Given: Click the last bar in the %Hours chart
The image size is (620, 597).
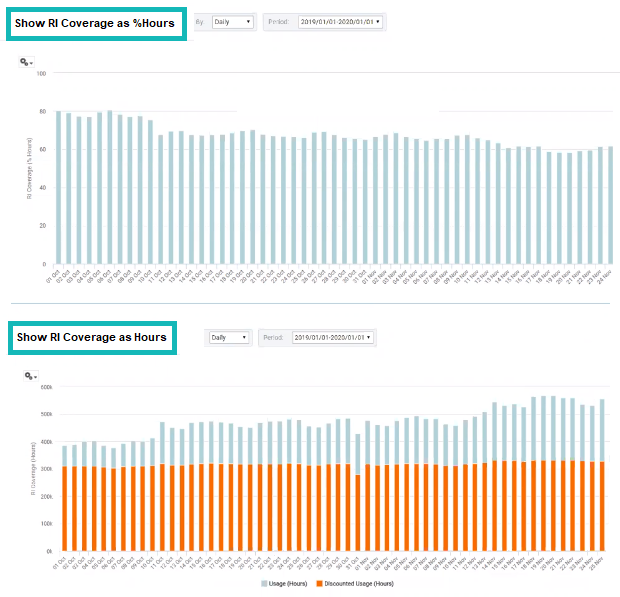Looking at the screenshot, I should coord(610,205).
